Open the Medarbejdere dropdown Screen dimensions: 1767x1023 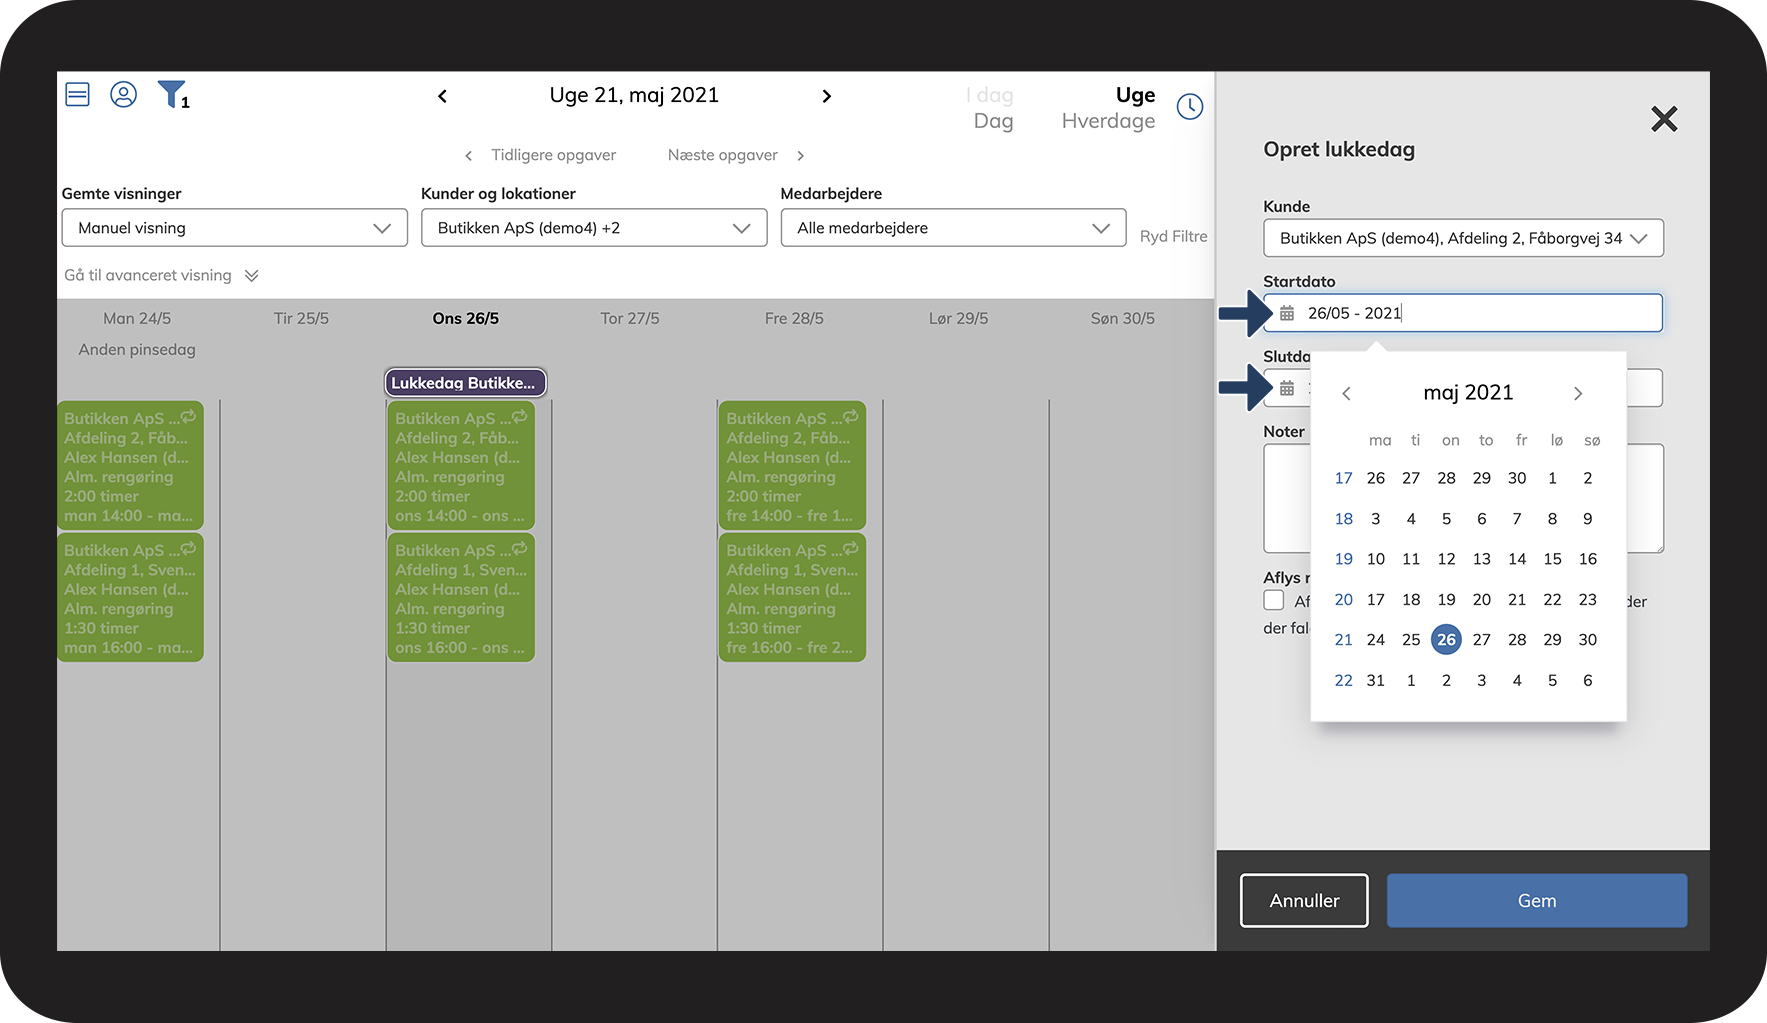[x=953, y=228]
